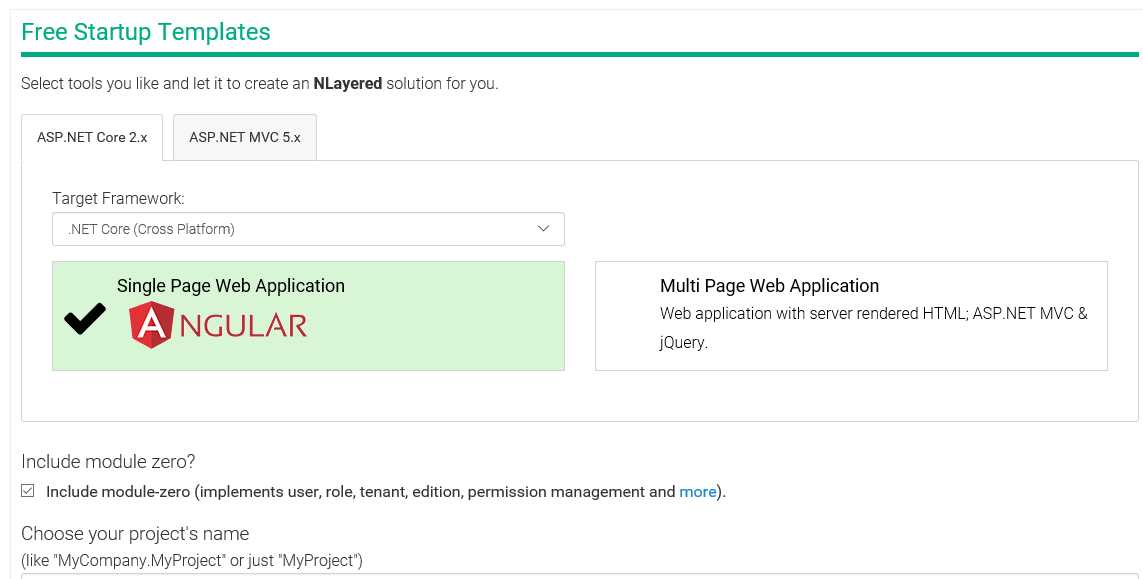Screen dimensions: 1143x579
Task: Click the project name example hint text
Action: pos(192,561)
